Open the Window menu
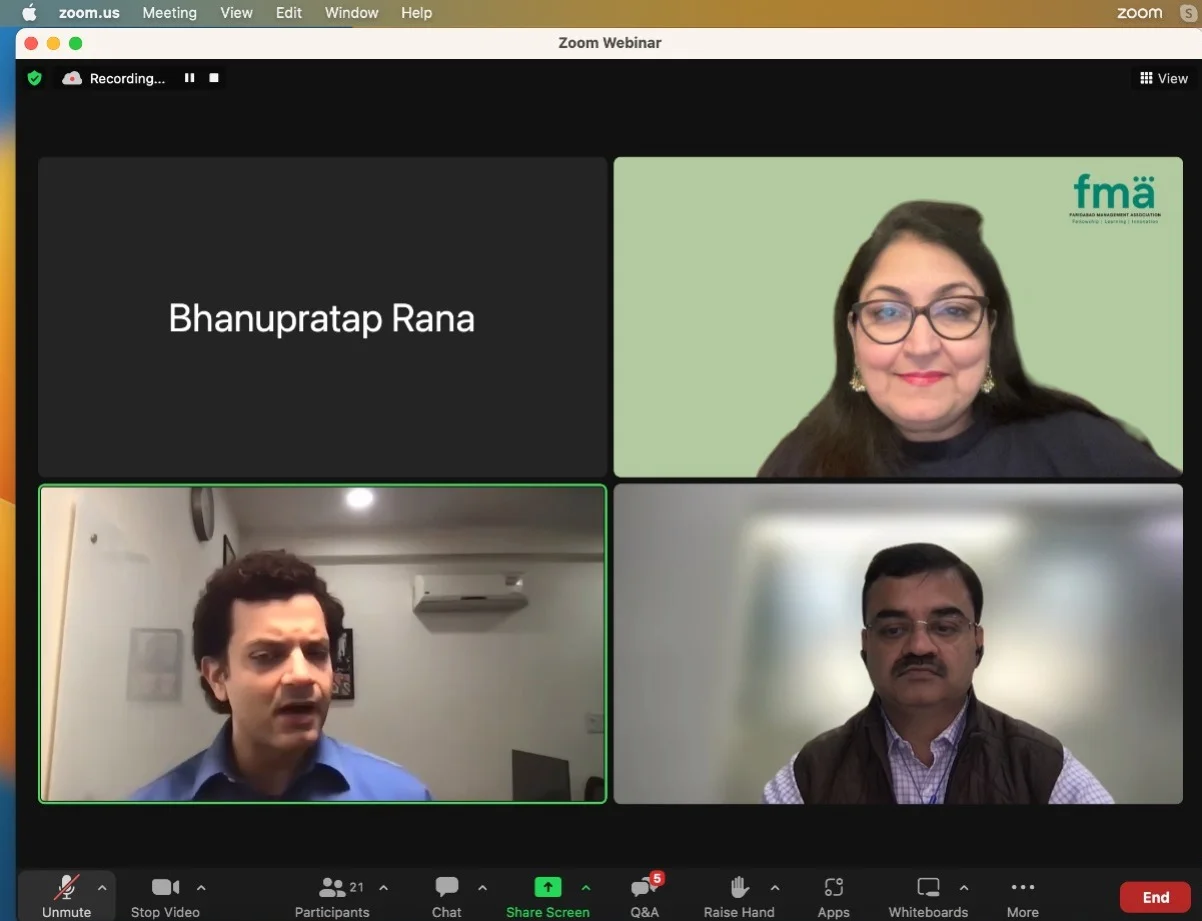The height and width of the screenshot is (921, 1202). (x=352, y=13)
